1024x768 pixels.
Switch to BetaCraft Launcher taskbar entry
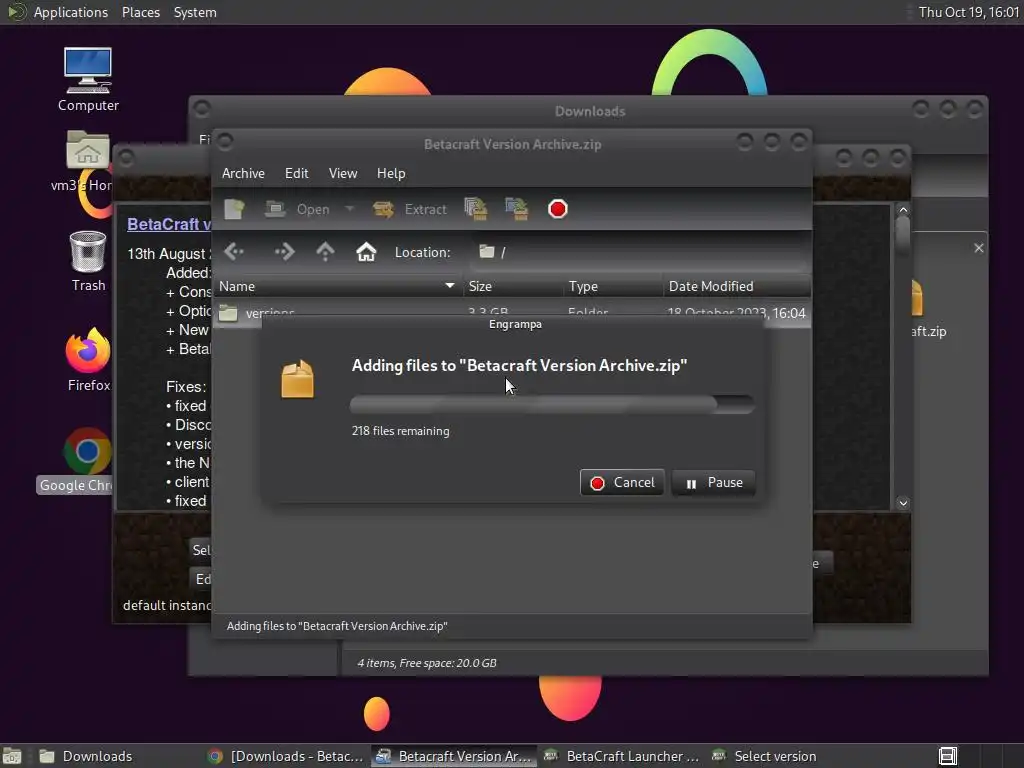click(x=622, y=756)
